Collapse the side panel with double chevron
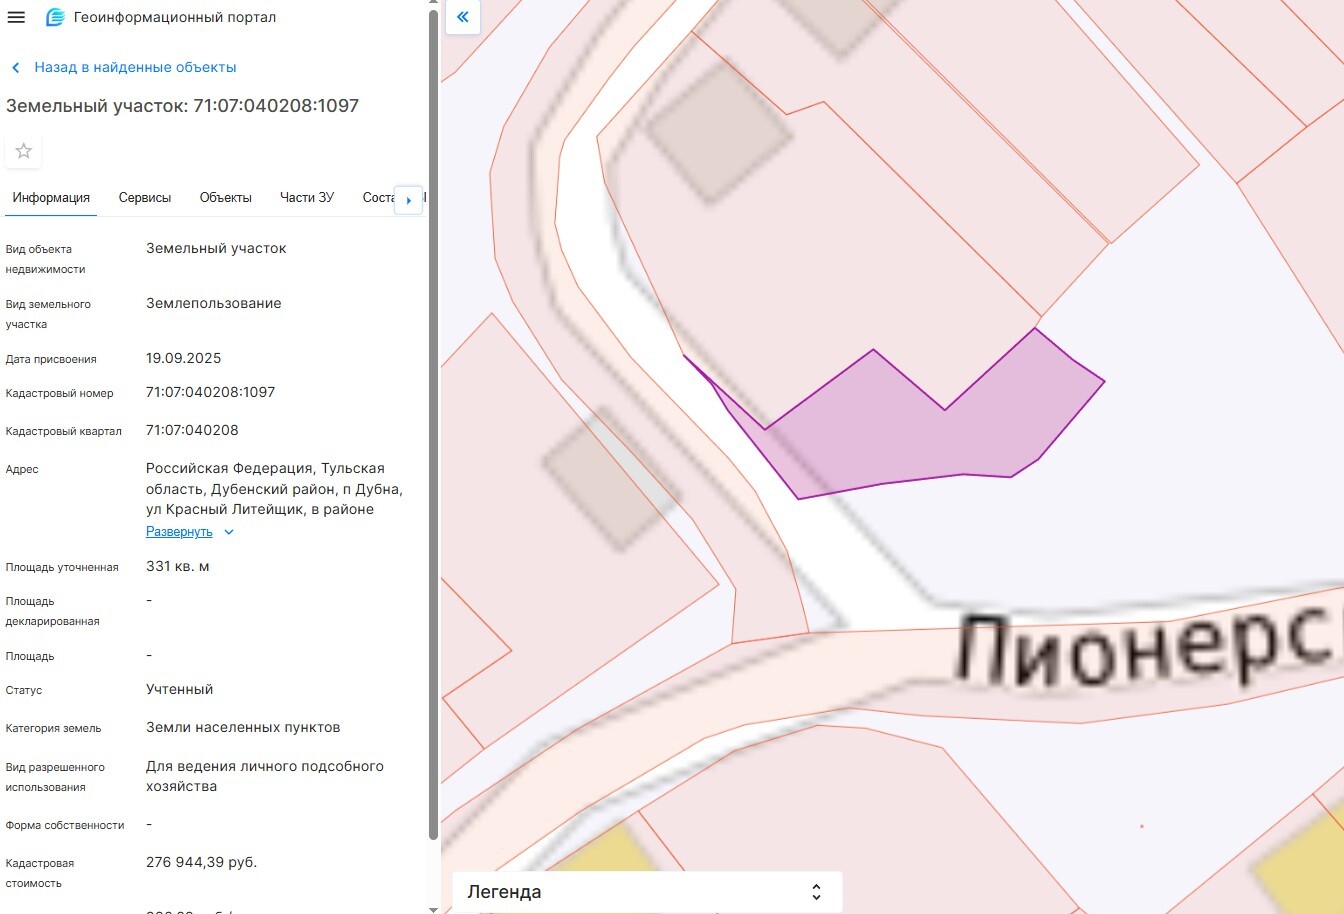 tap(463, 17)
